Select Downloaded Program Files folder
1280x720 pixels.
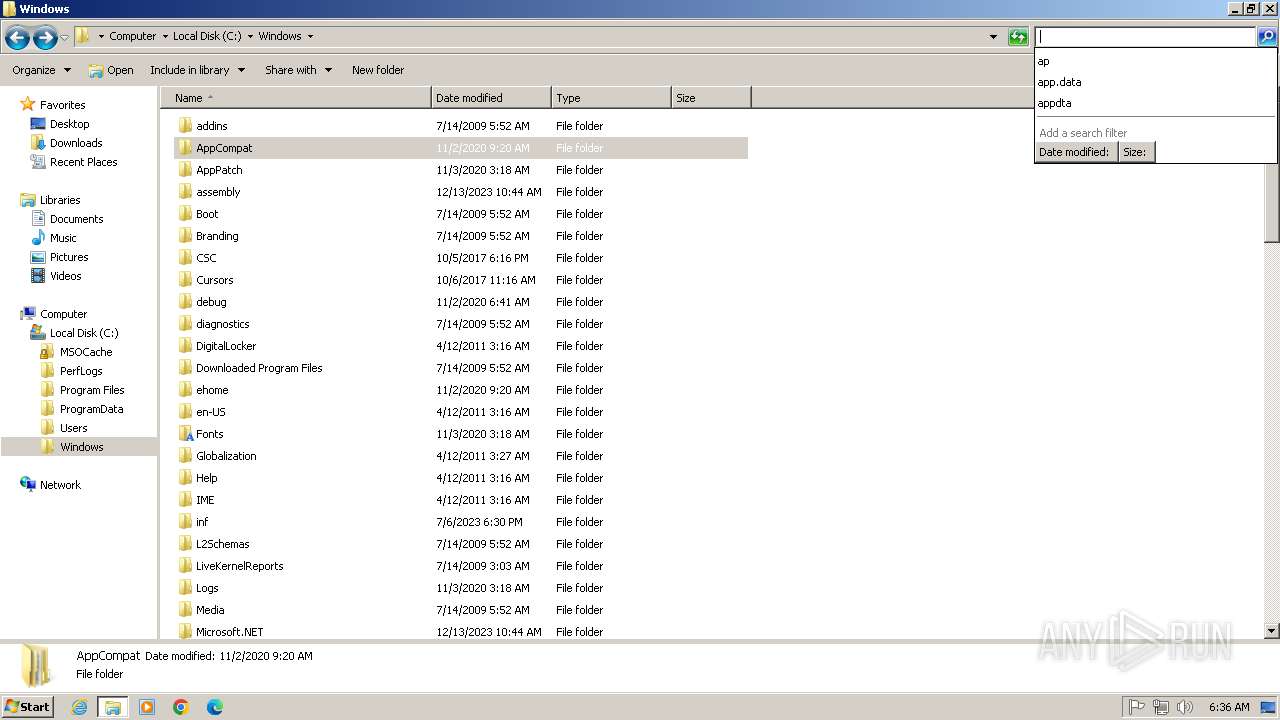259,368
